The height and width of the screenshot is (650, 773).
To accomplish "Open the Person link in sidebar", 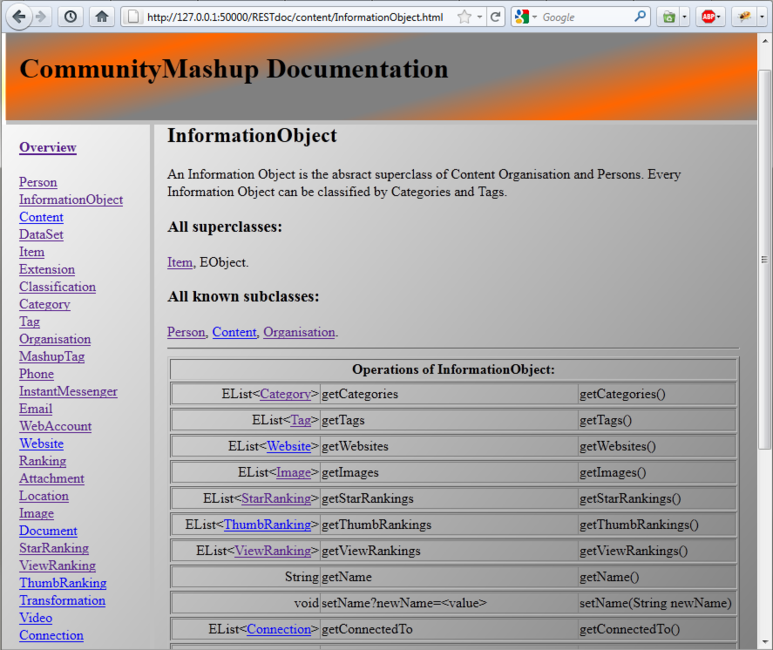I will [38, 182].
